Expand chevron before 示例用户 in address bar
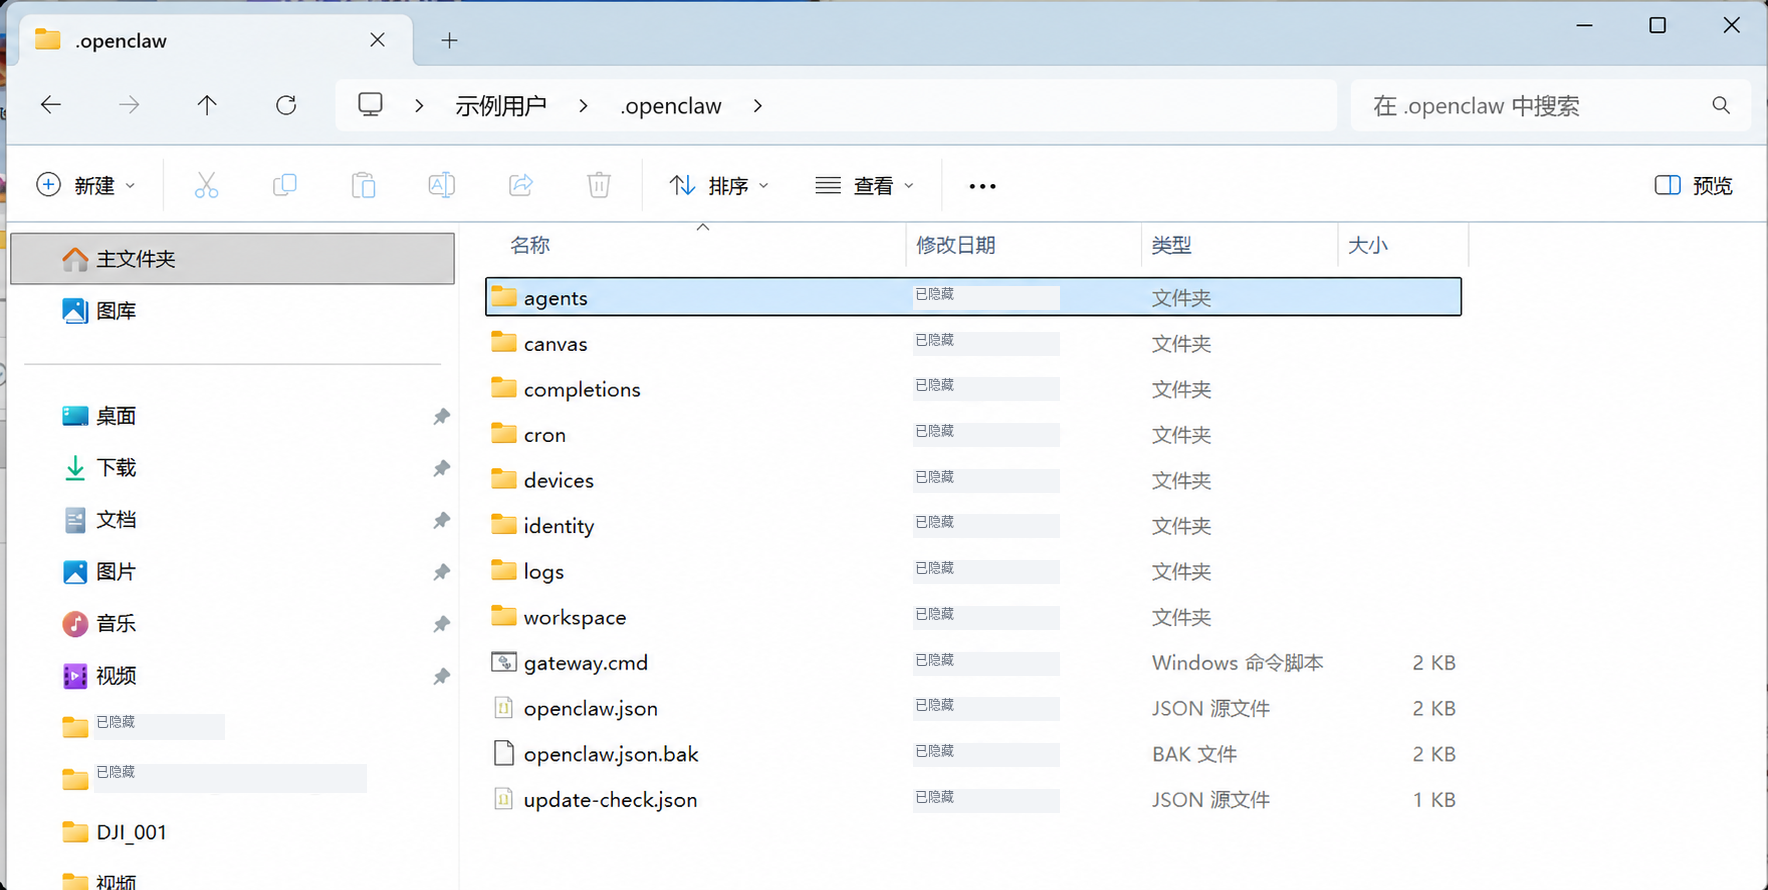 click(419, 105)
